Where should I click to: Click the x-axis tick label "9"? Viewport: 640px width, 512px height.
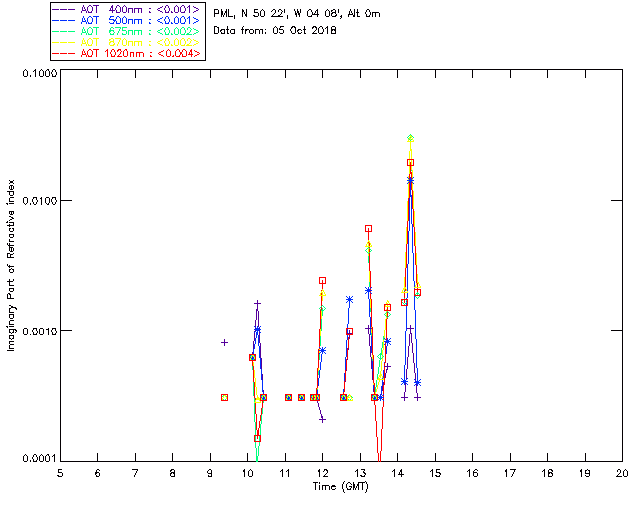[x=210, y=474]
